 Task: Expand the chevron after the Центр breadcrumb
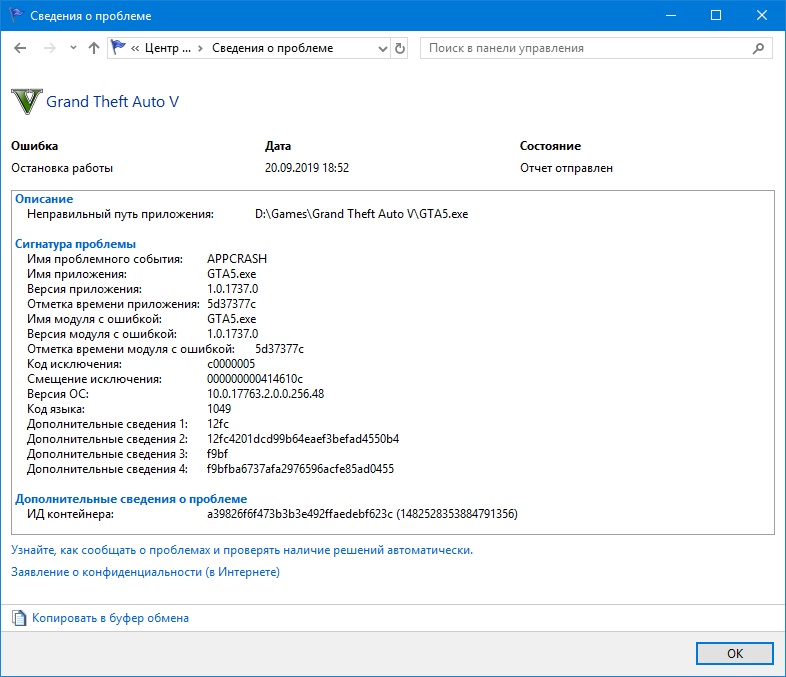201,48
